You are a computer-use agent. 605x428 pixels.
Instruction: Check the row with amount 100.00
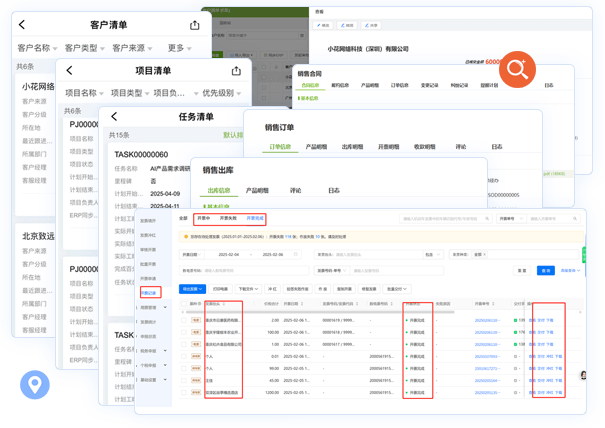click(x=184, y=332)
